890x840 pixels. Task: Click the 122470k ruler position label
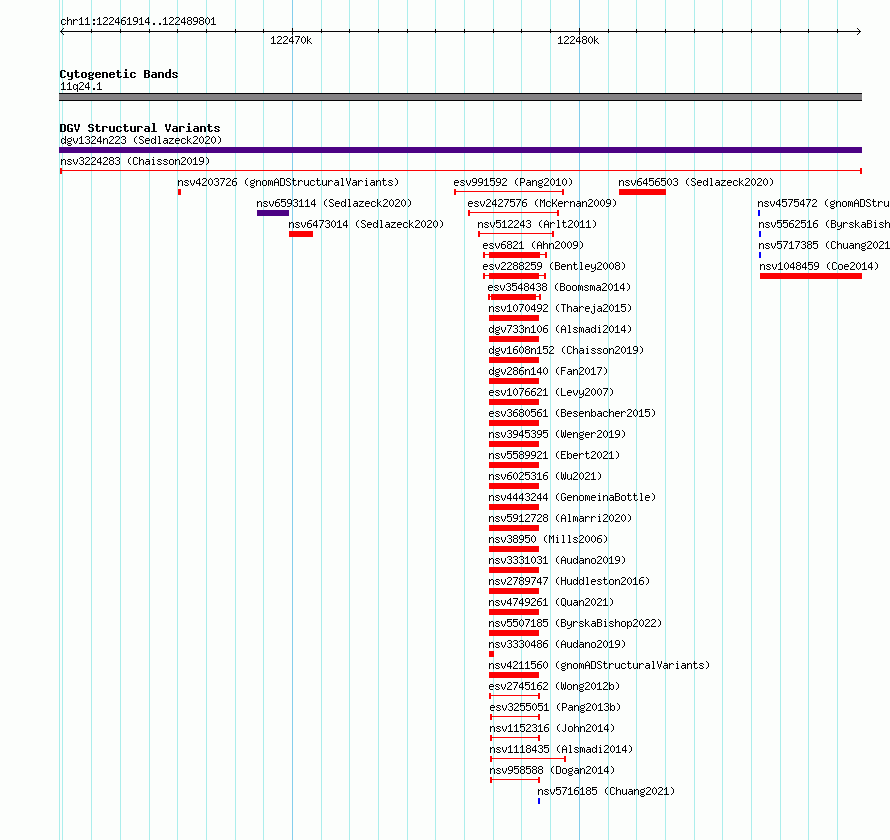291,40
